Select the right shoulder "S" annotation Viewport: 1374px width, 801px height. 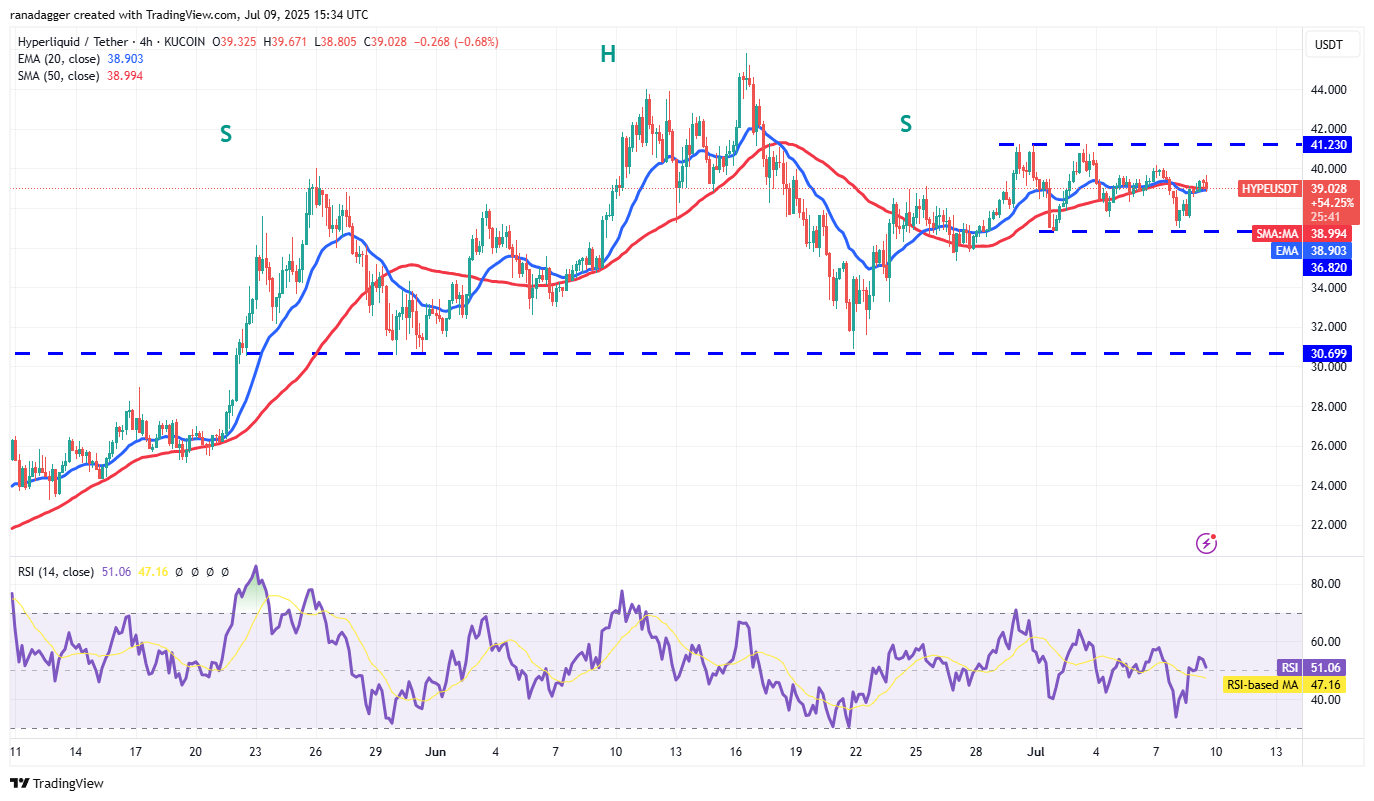906,124
